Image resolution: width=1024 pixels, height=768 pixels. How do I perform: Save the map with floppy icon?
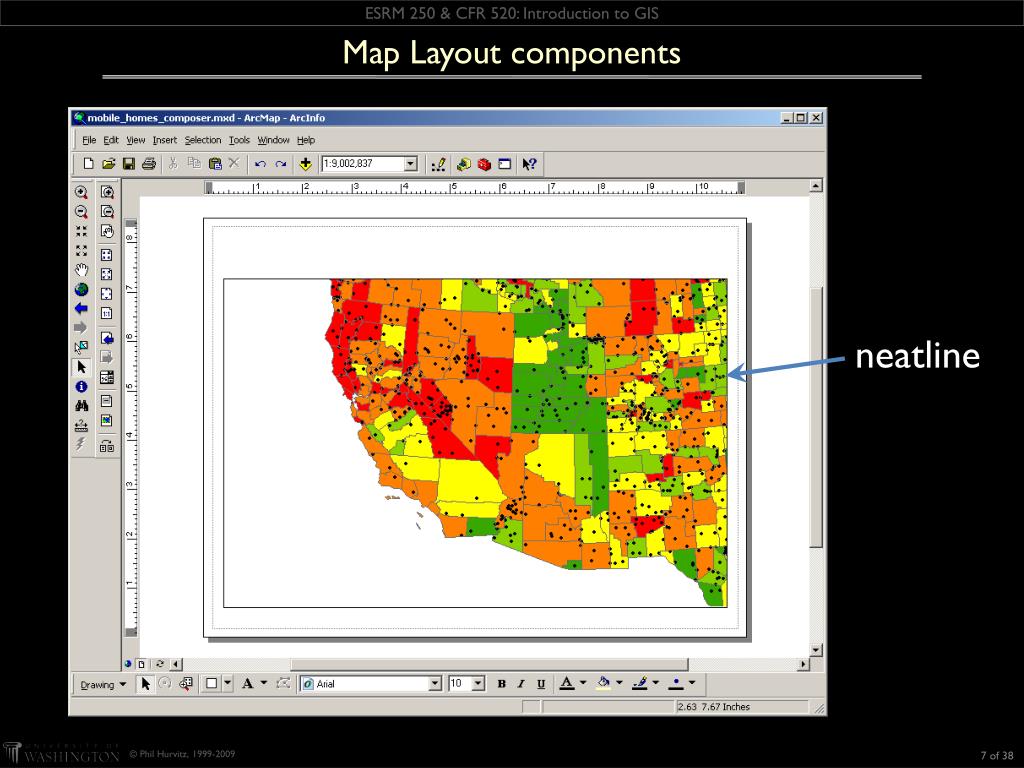tap(129, 164)
